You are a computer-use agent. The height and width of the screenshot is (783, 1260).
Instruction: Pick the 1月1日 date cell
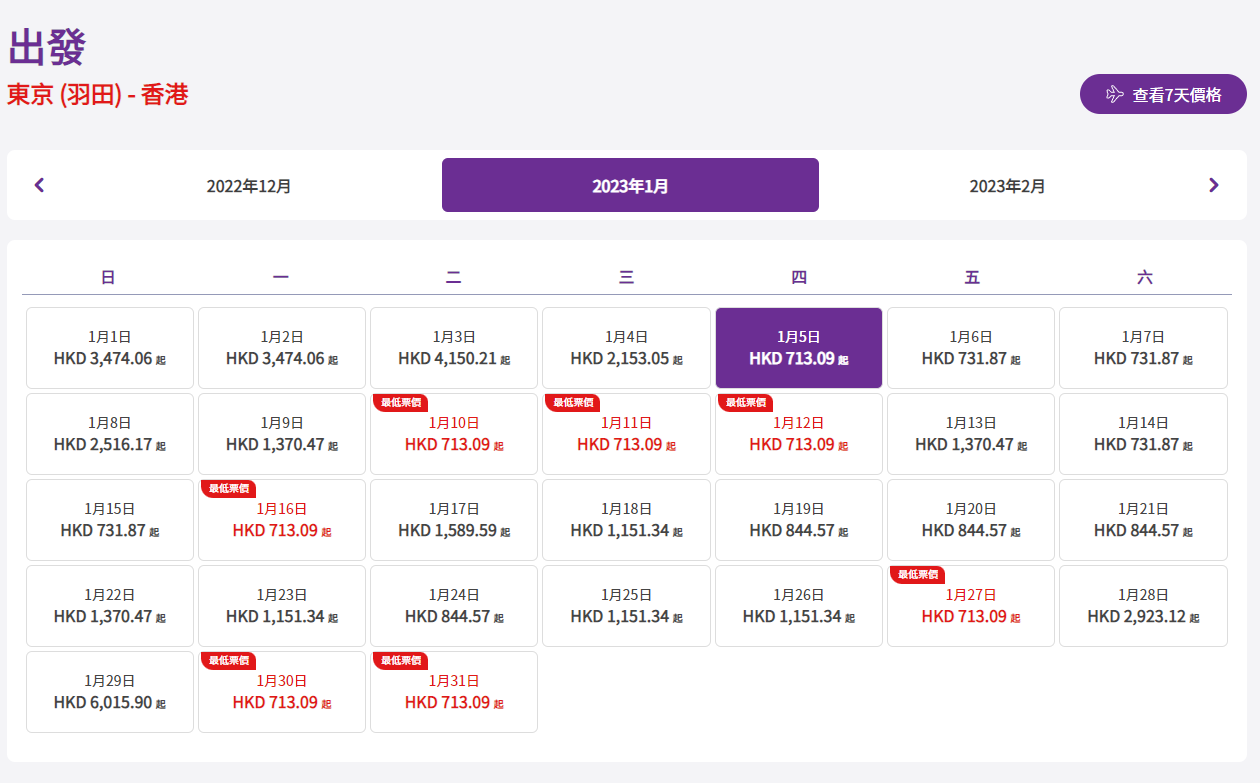click(x=110, y=348)
